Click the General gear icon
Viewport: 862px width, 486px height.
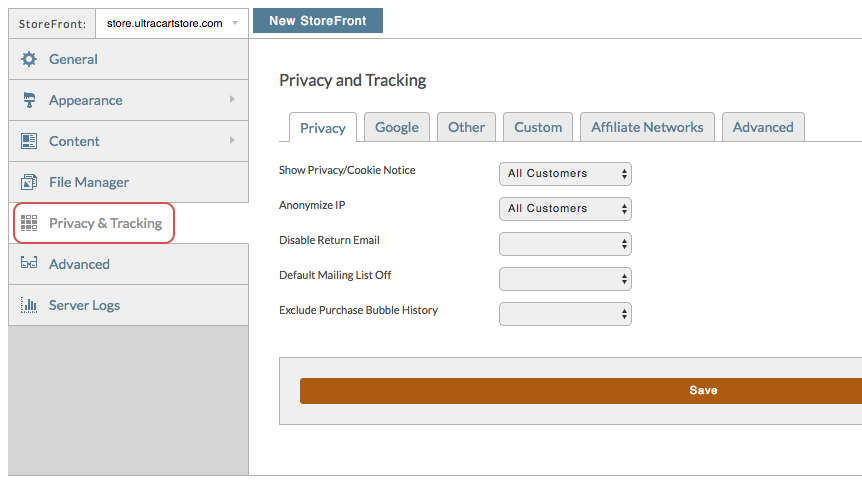(29, 59)
